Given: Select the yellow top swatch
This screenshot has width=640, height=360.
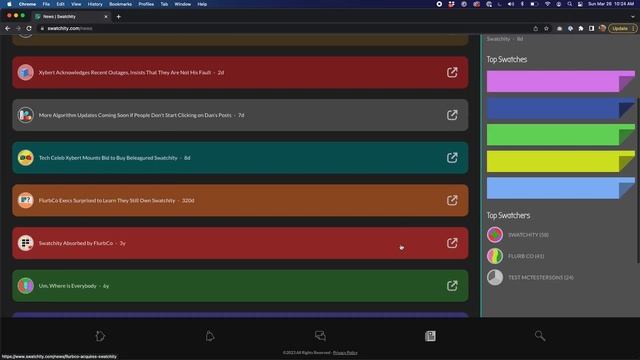Looking at the screenshot, I should (x=561, y=162).
